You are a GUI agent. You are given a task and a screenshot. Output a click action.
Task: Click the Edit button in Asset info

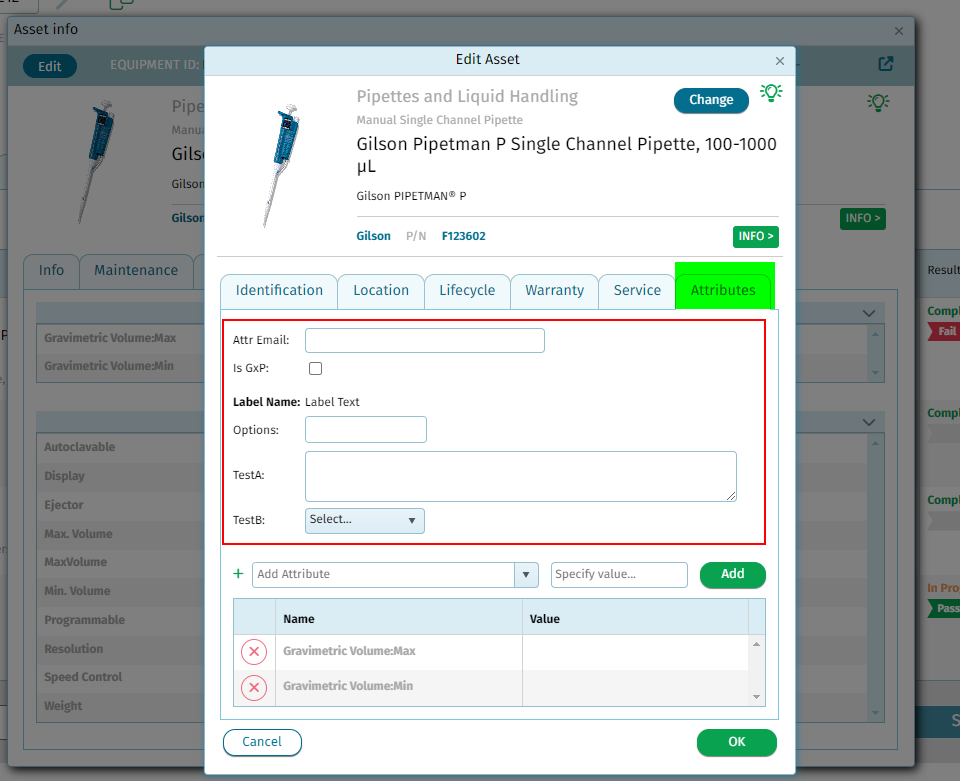click(x=50, y=67)
